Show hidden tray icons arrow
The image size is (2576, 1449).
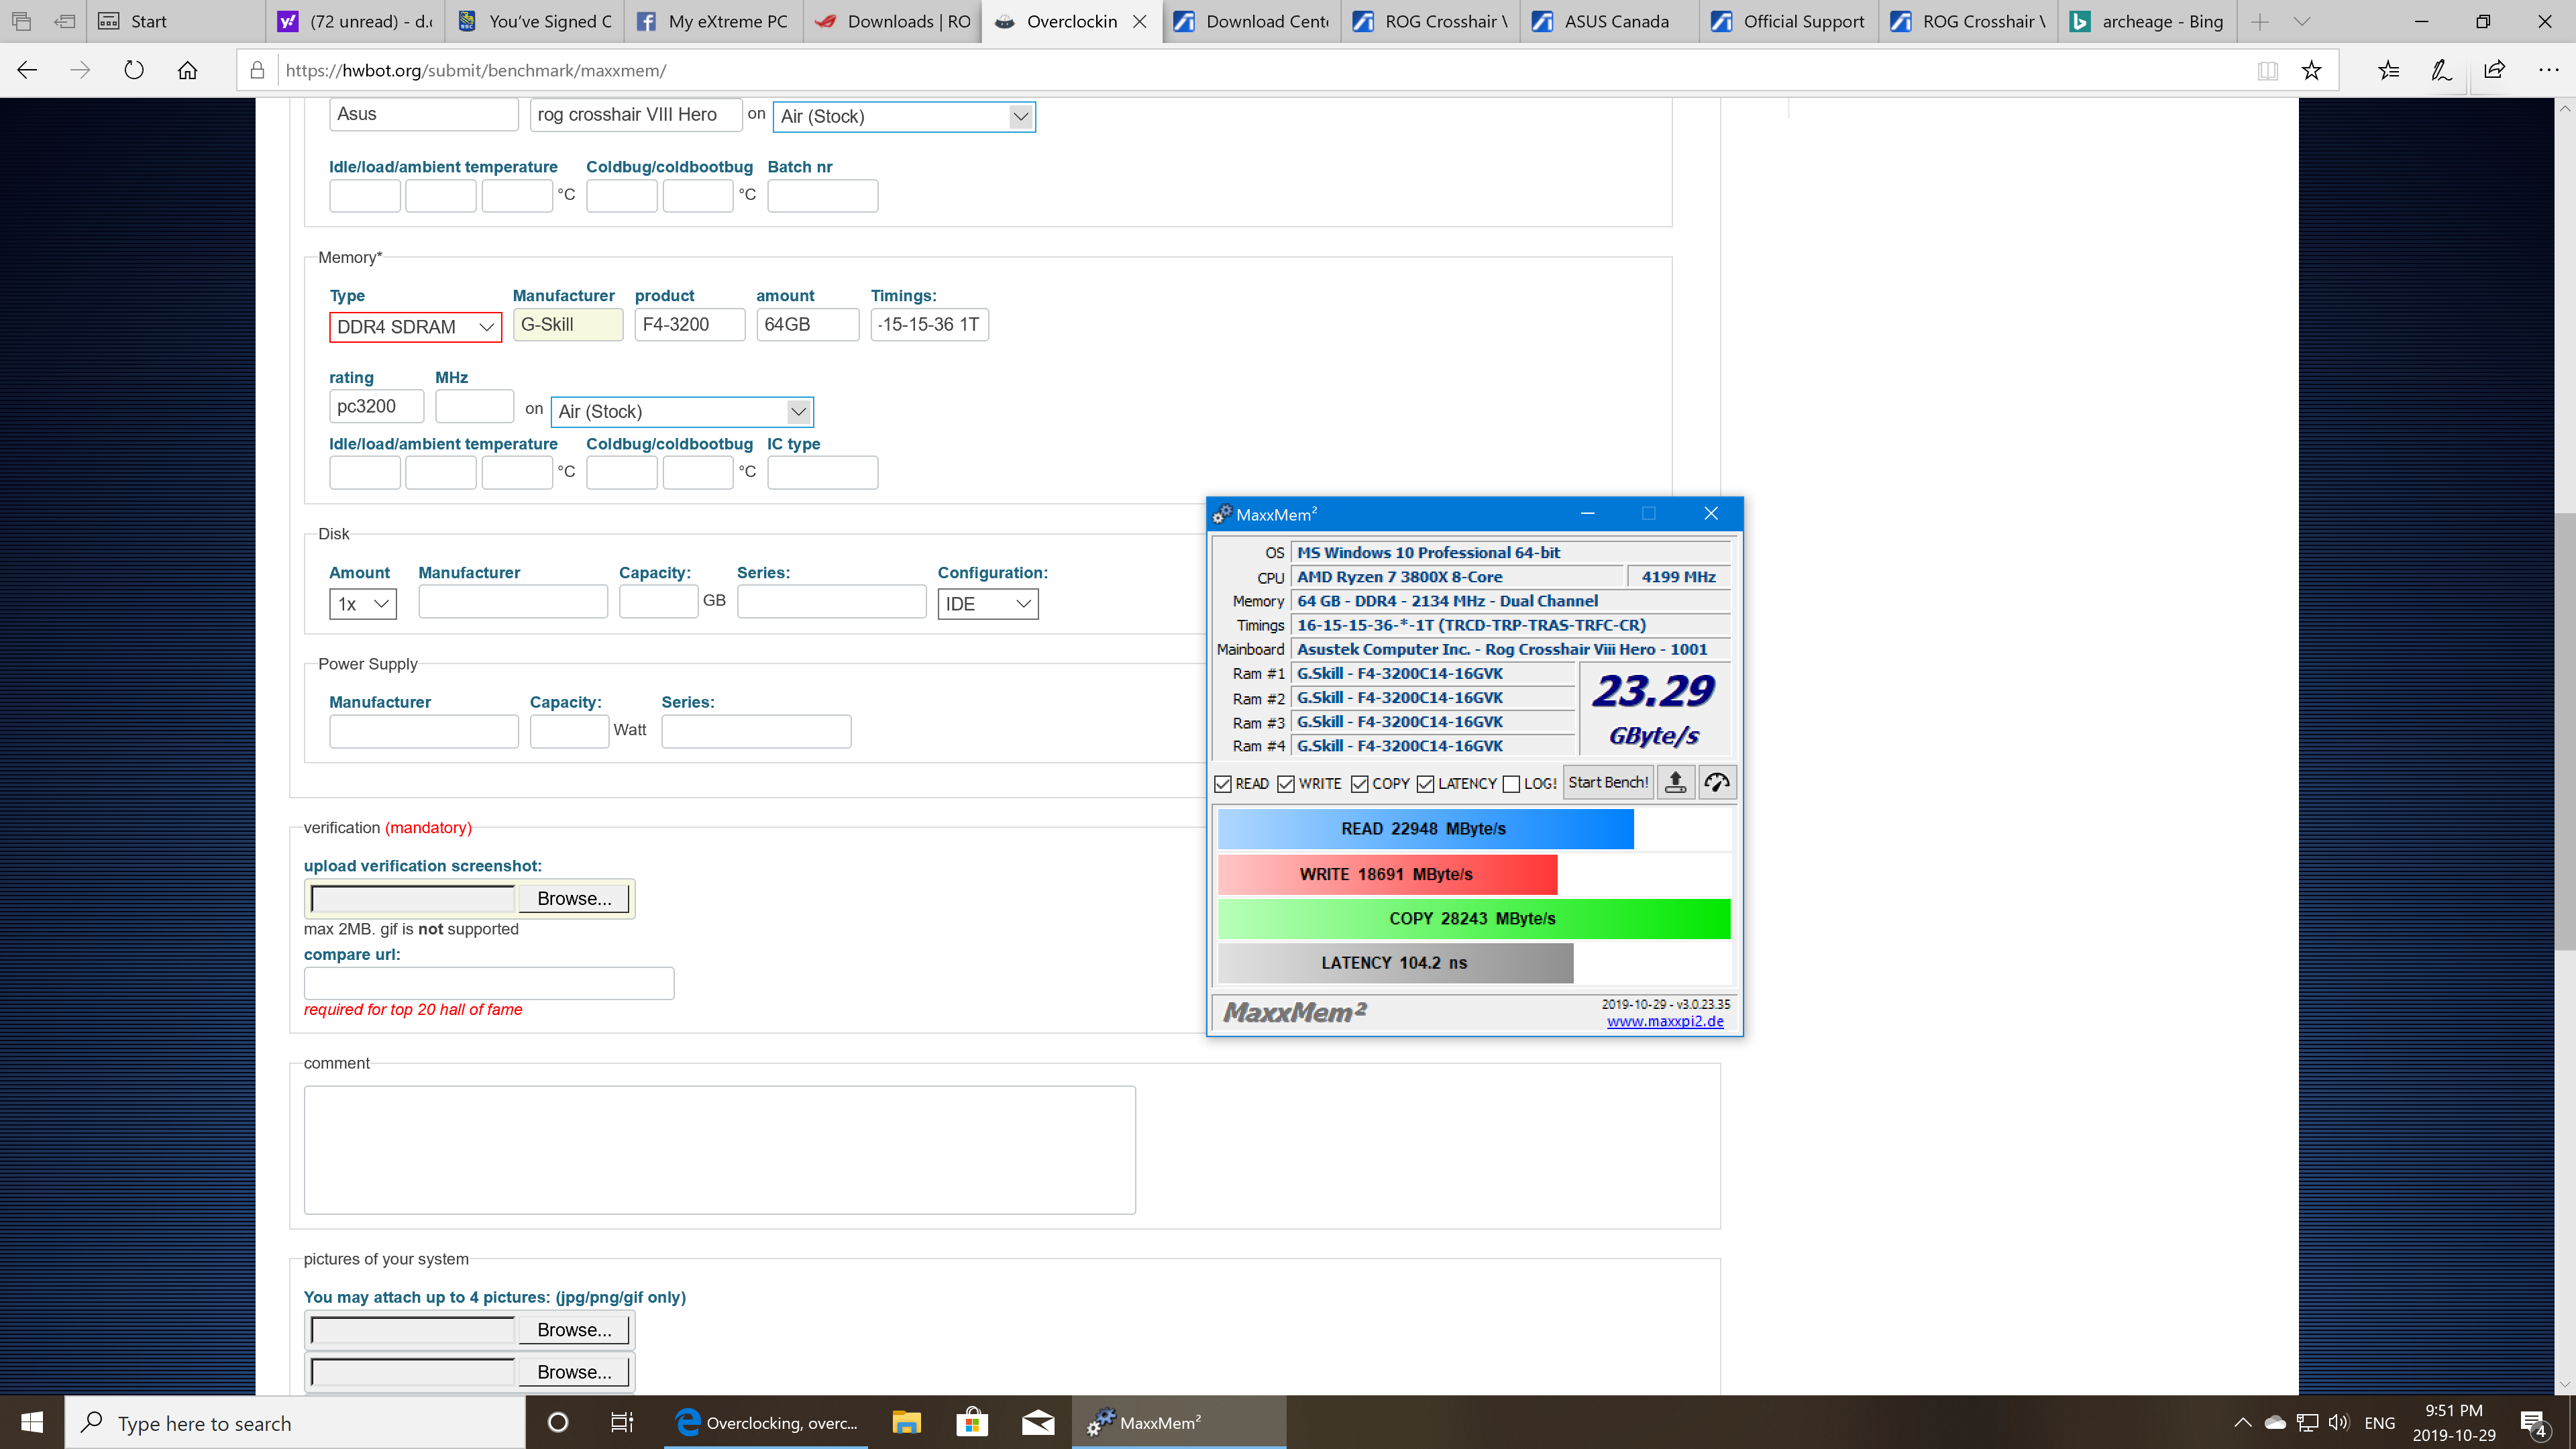pyautogui.click(x=2243, y=1422)
